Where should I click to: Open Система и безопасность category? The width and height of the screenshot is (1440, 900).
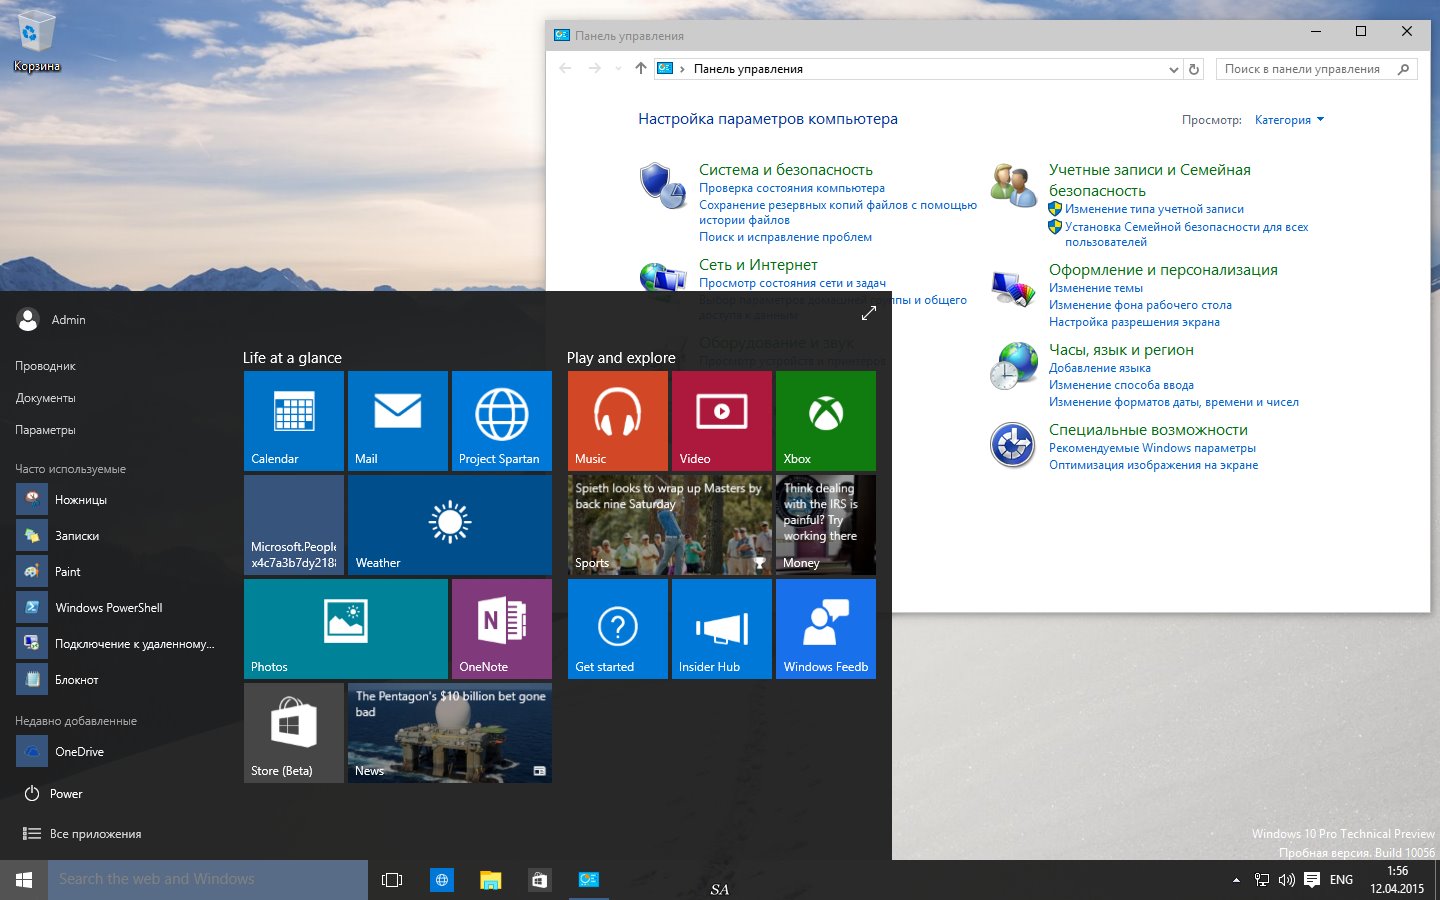click(x=786, y=170)
